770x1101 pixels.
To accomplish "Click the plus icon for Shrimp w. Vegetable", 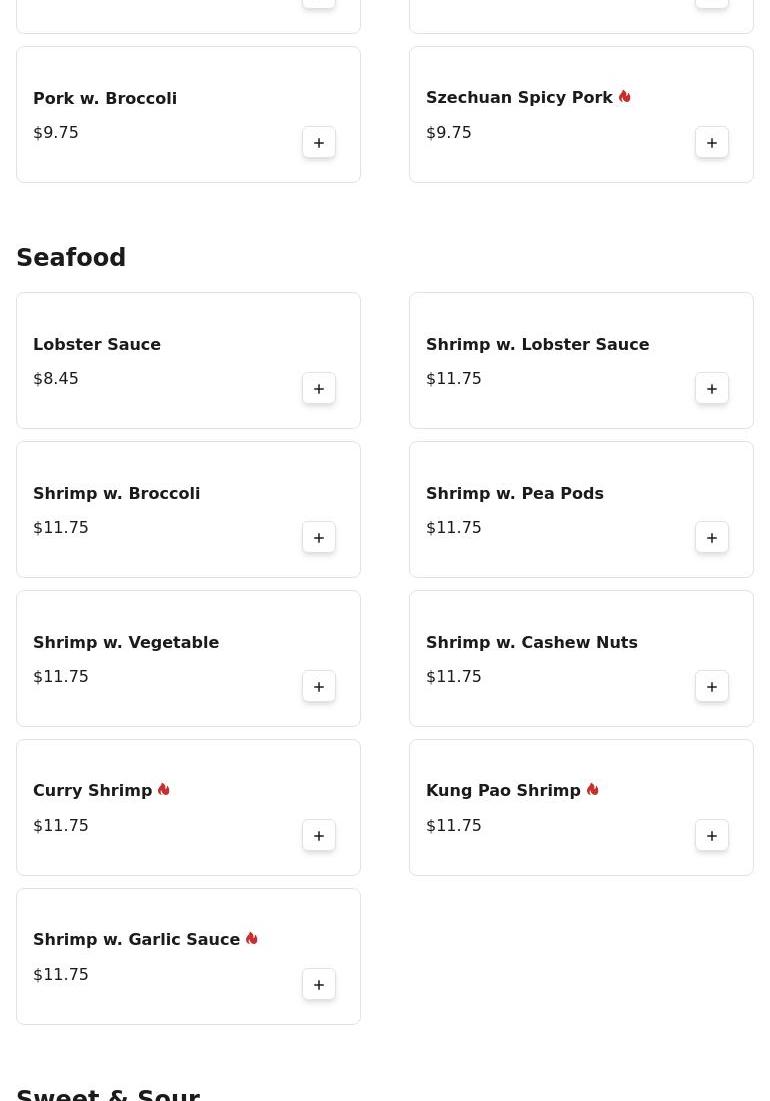I will pos(319,686).
